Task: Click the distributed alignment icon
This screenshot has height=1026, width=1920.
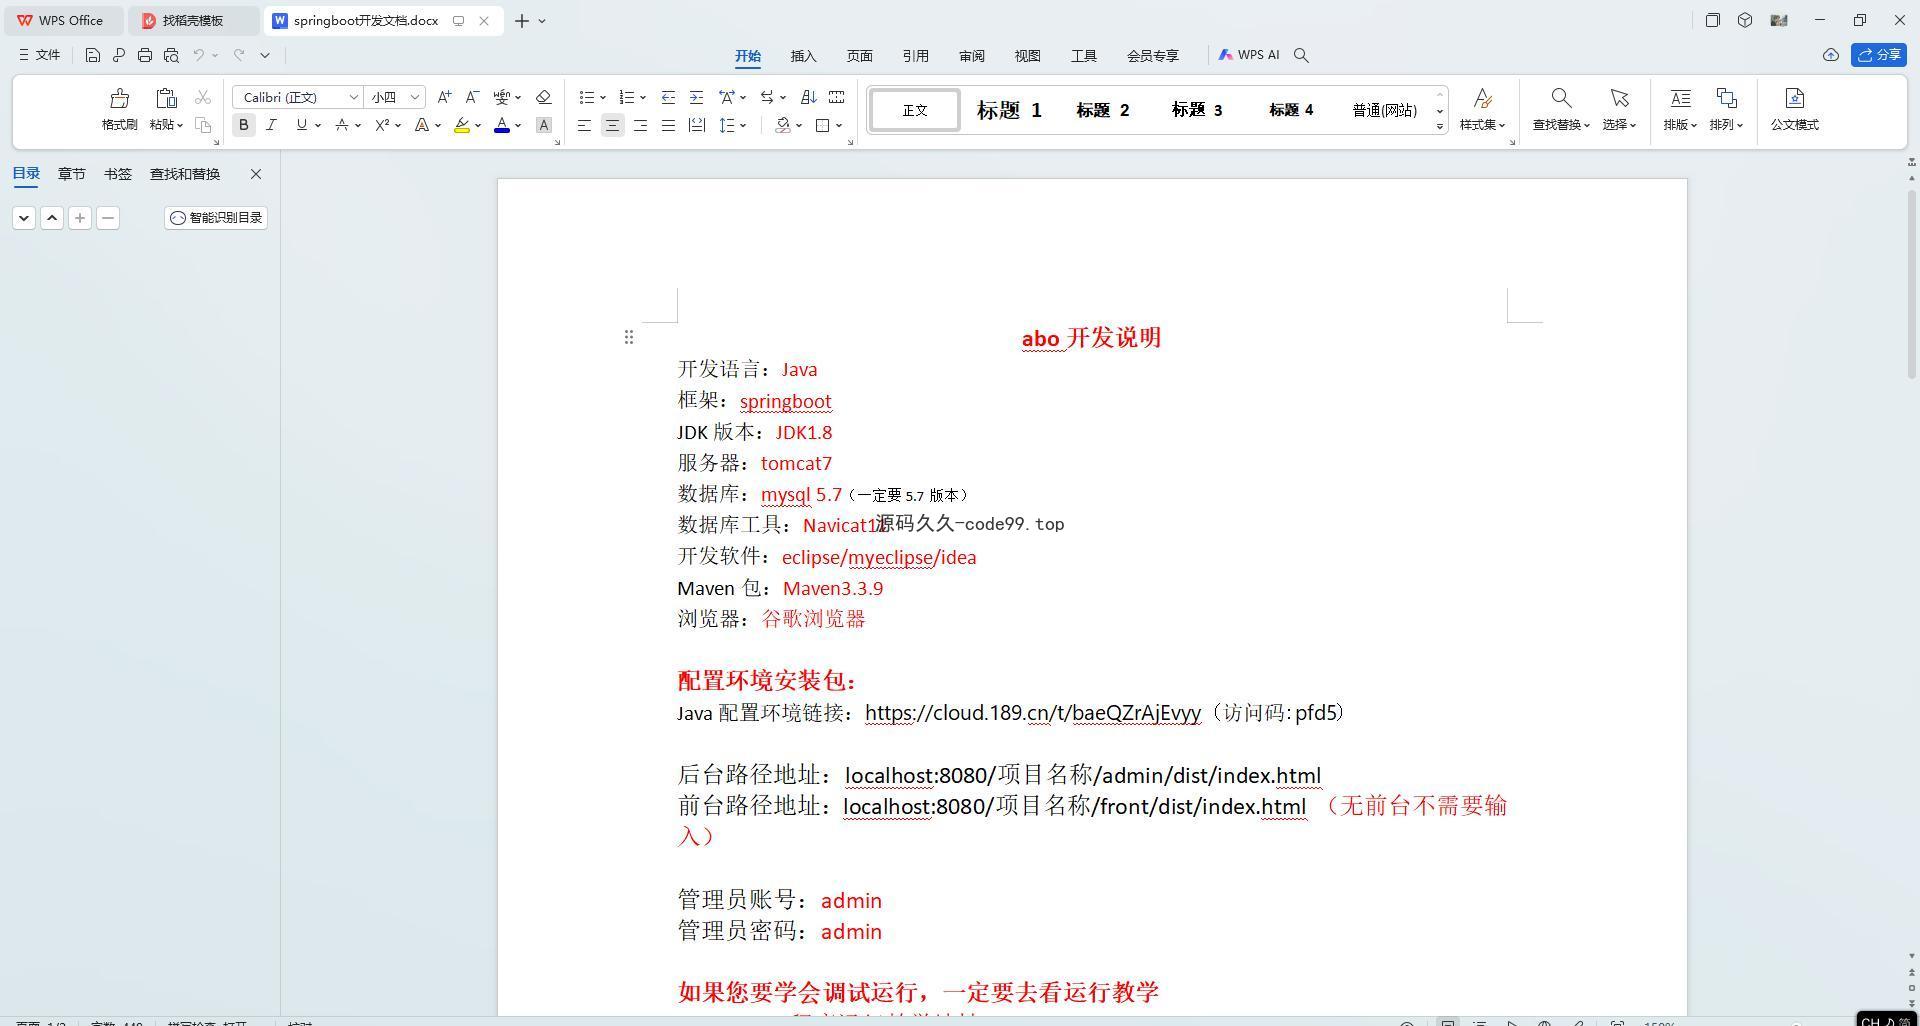Action: pyautogui.click(x=696, y=125)
